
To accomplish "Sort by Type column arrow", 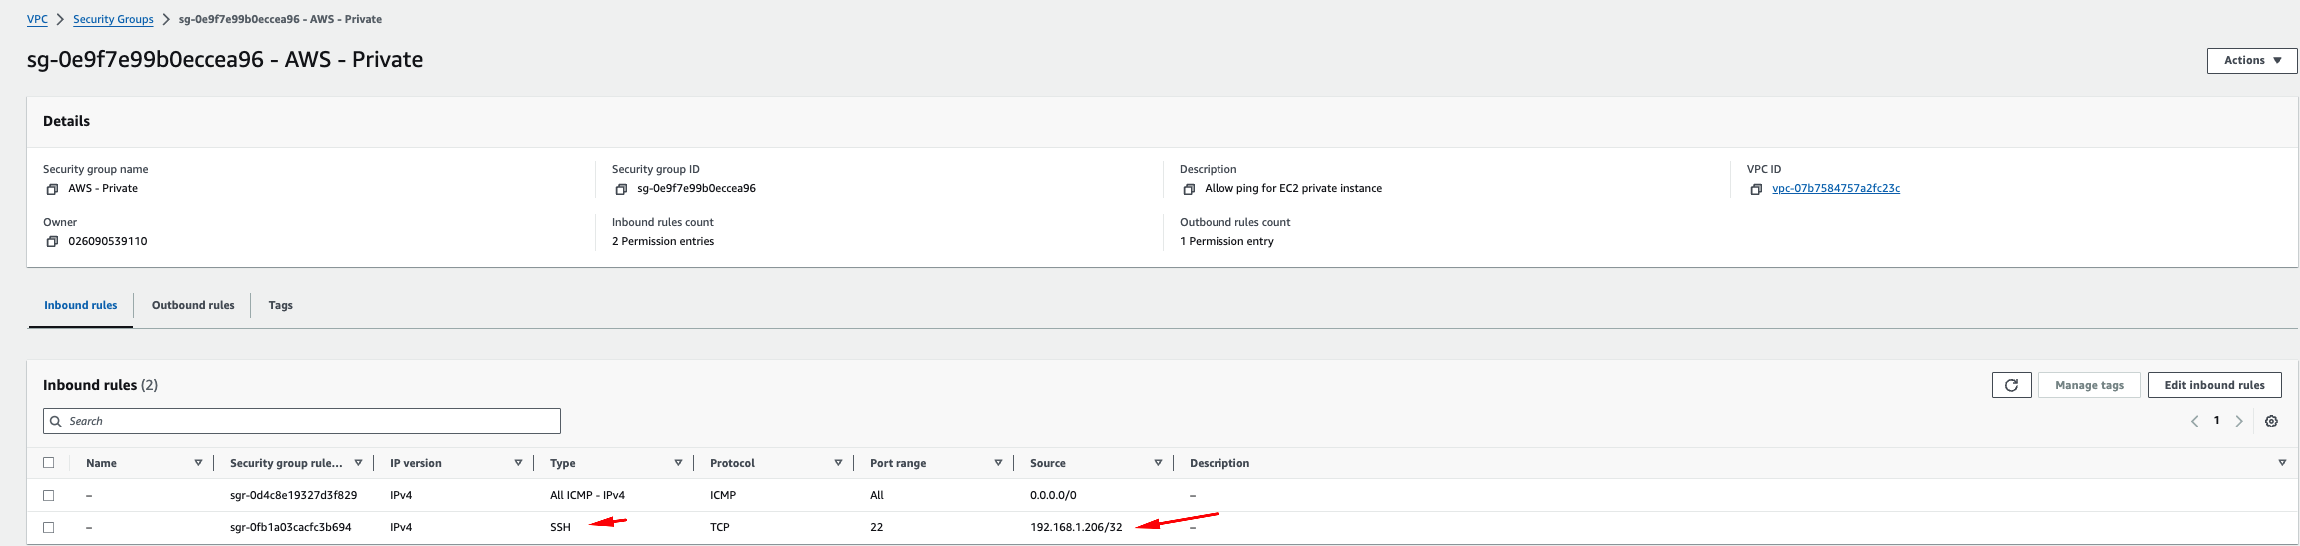I will 678,463.
